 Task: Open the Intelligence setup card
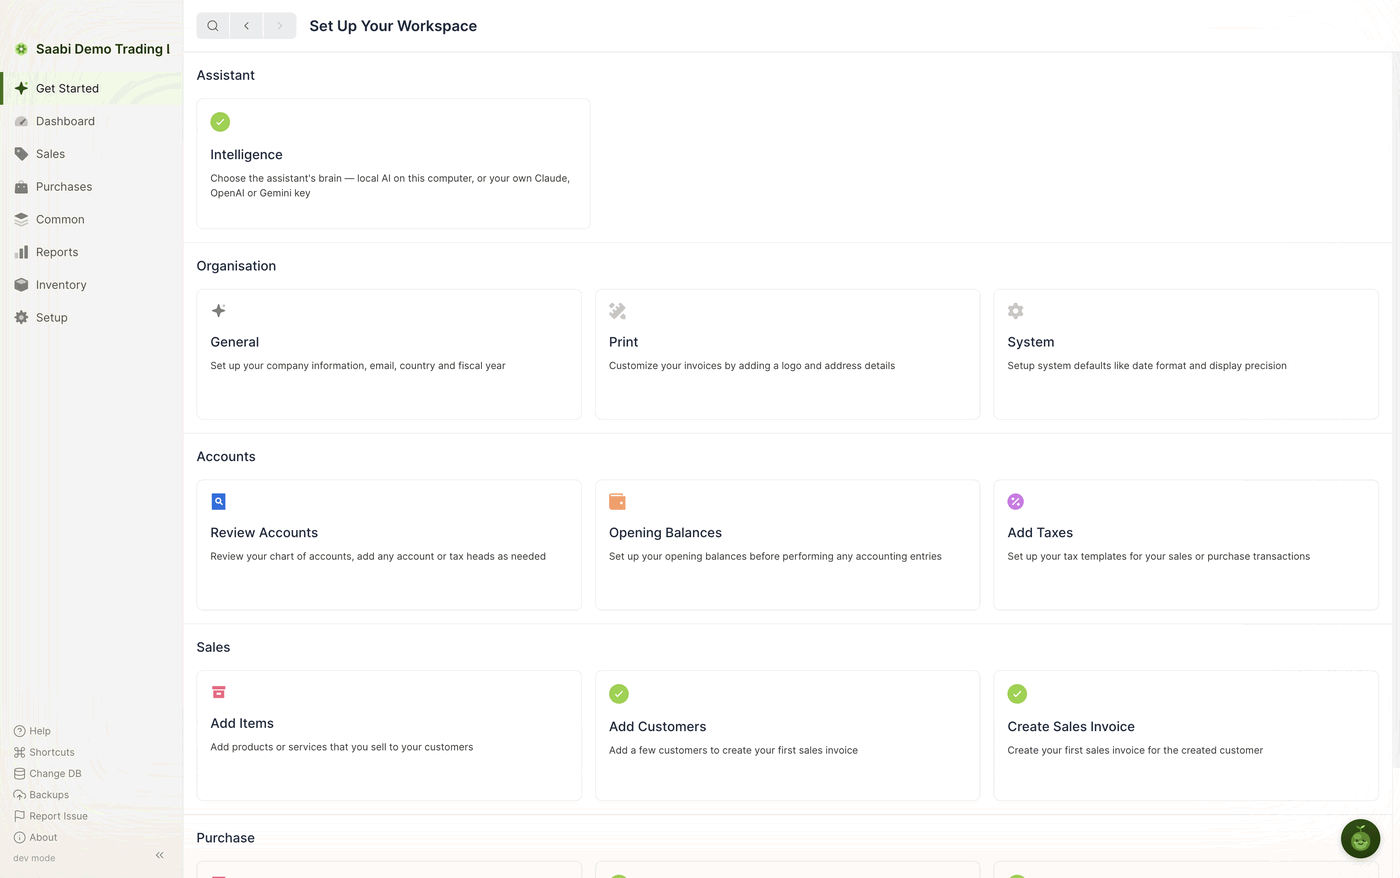pos(393,163)
